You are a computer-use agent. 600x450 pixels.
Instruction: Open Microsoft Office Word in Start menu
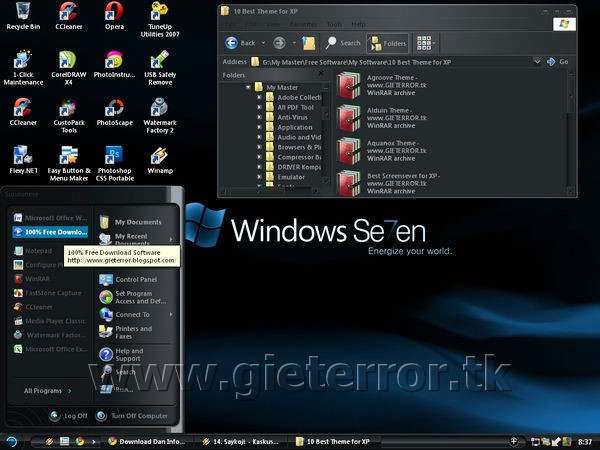[x=51, y=218]
